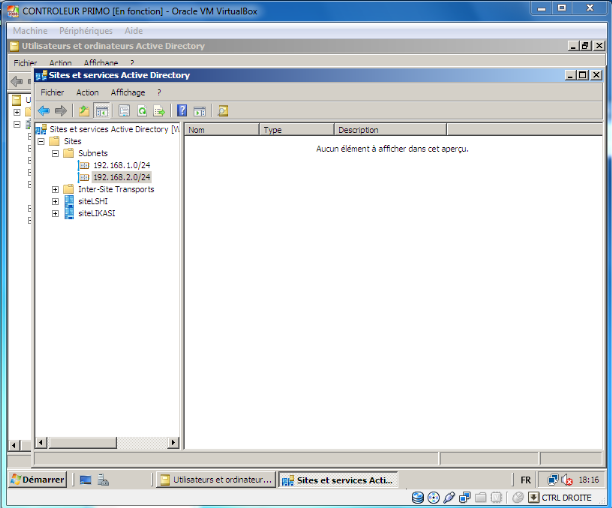Click the Show Desktop quick launch icon

coord(85,480)
